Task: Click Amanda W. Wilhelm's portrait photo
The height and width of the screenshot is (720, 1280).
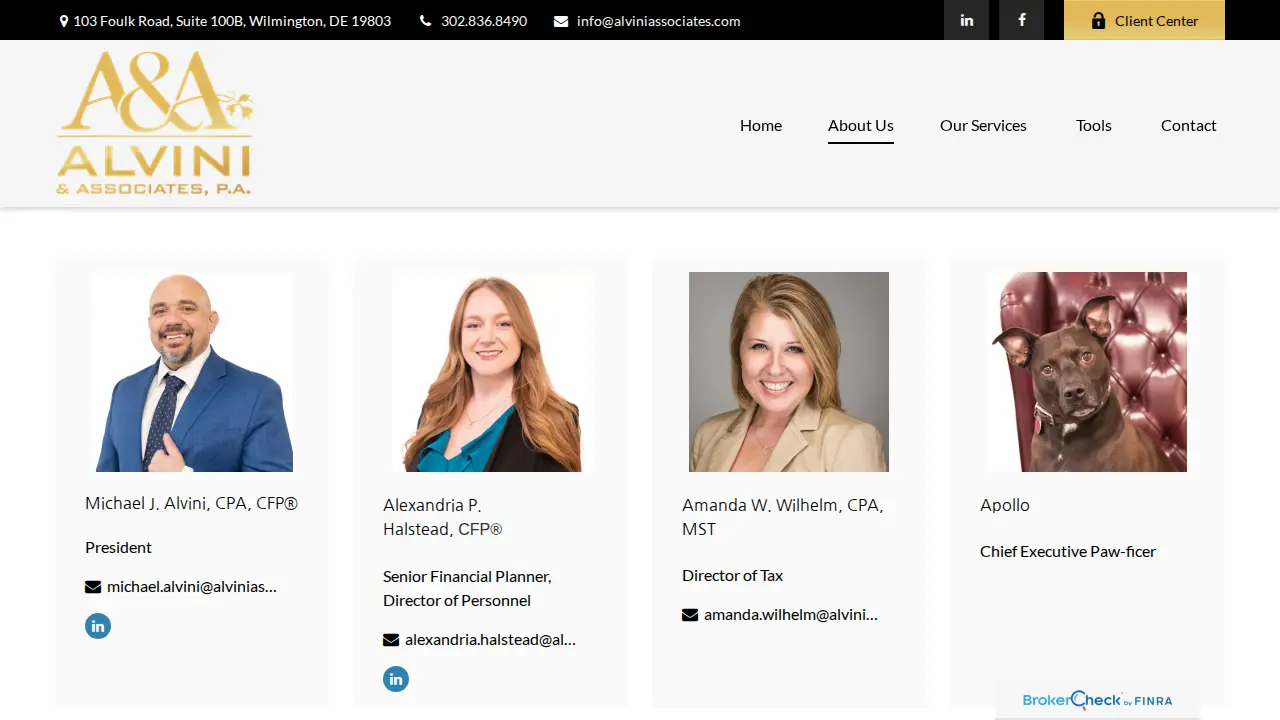Action: [789, 372]
